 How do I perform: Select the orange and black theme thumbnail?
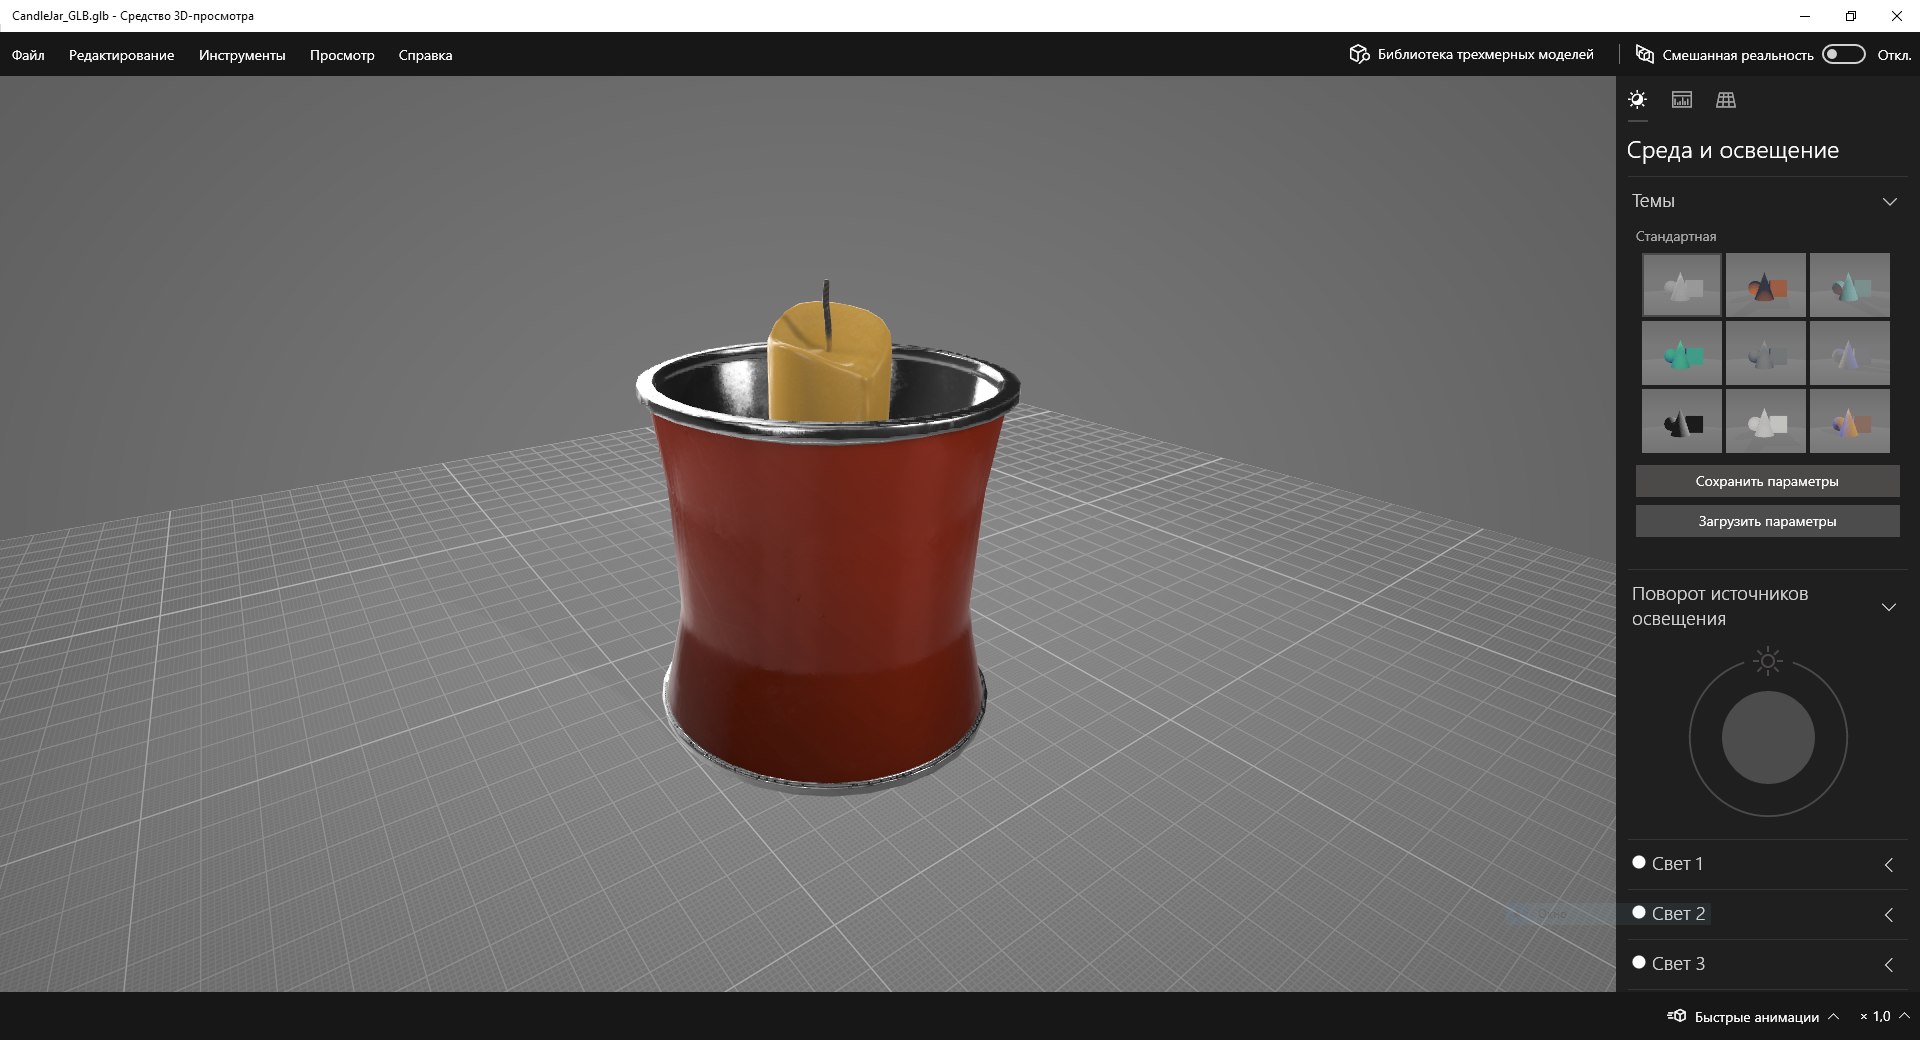[x=1766, y=285]
